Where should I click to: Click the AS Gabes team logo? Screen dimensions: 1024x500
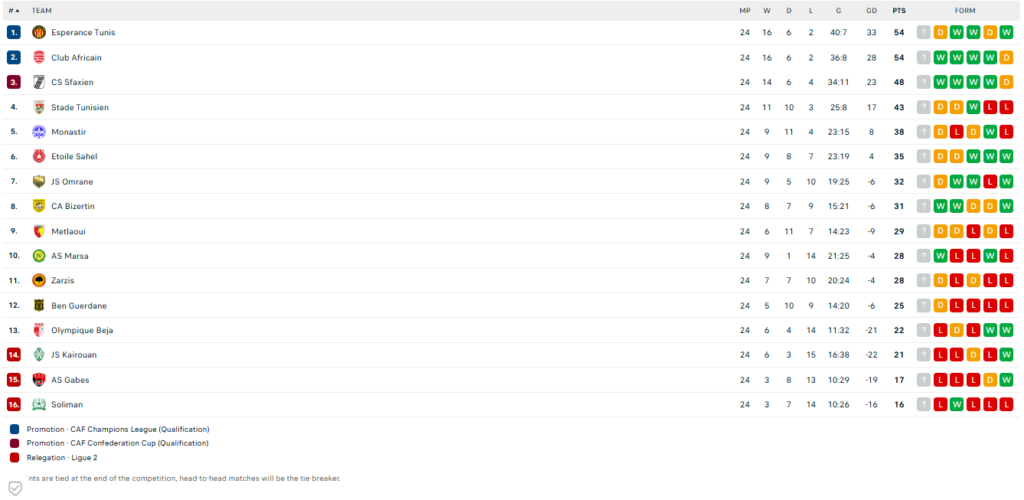click(39, 380)
